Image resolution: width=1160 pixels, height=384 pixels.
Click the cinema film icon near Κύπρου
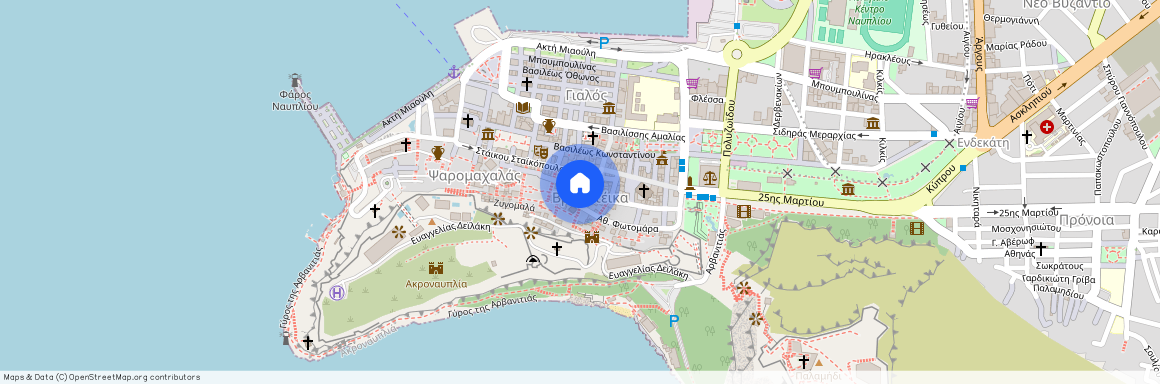(917, 228)
